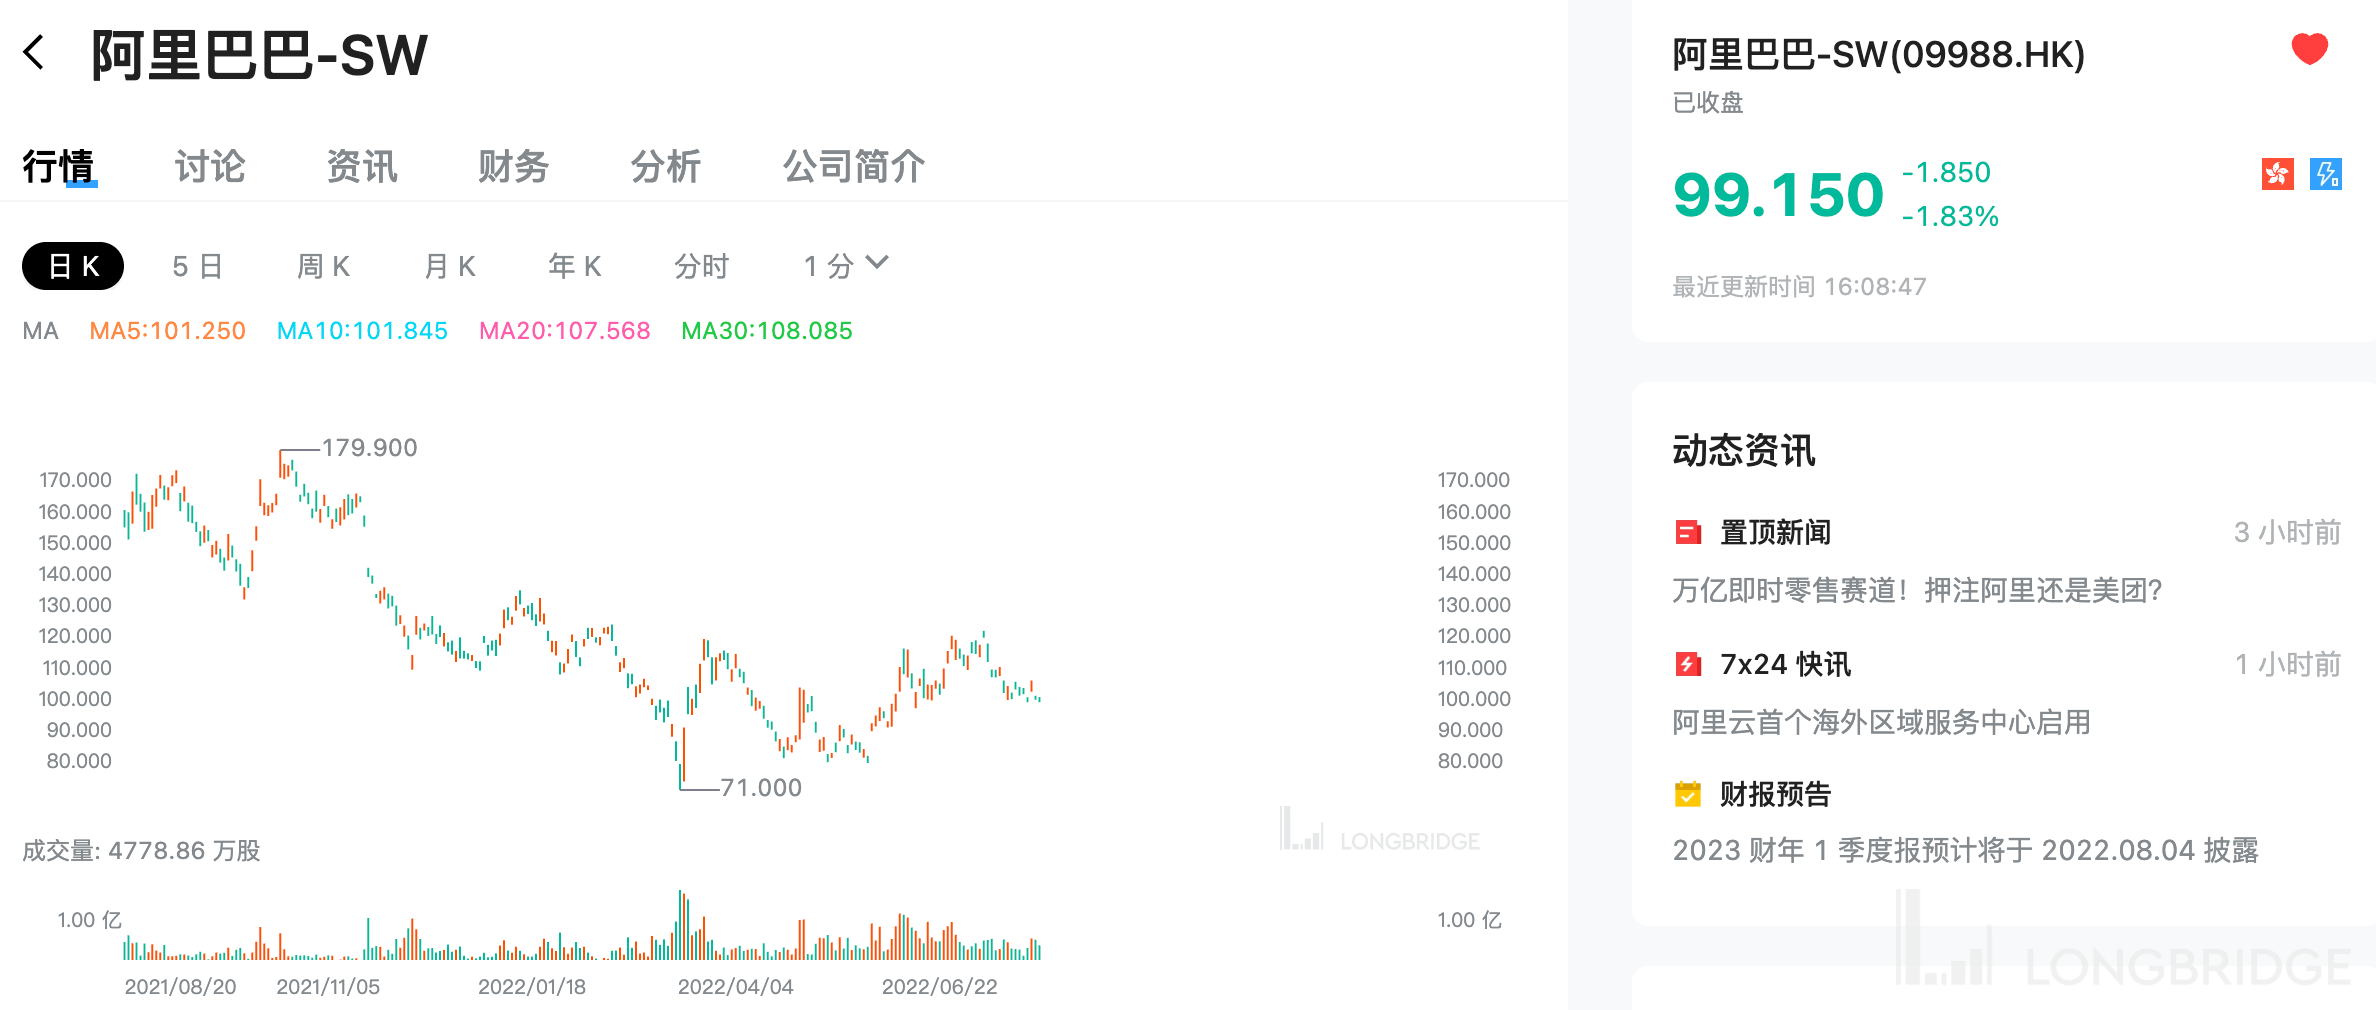The height and width of the screenshot is (1010, 2376).
Task: Click the 置顶新闻 red pinned news icon
Action: pyautogui.click(x=1690, y=532)
